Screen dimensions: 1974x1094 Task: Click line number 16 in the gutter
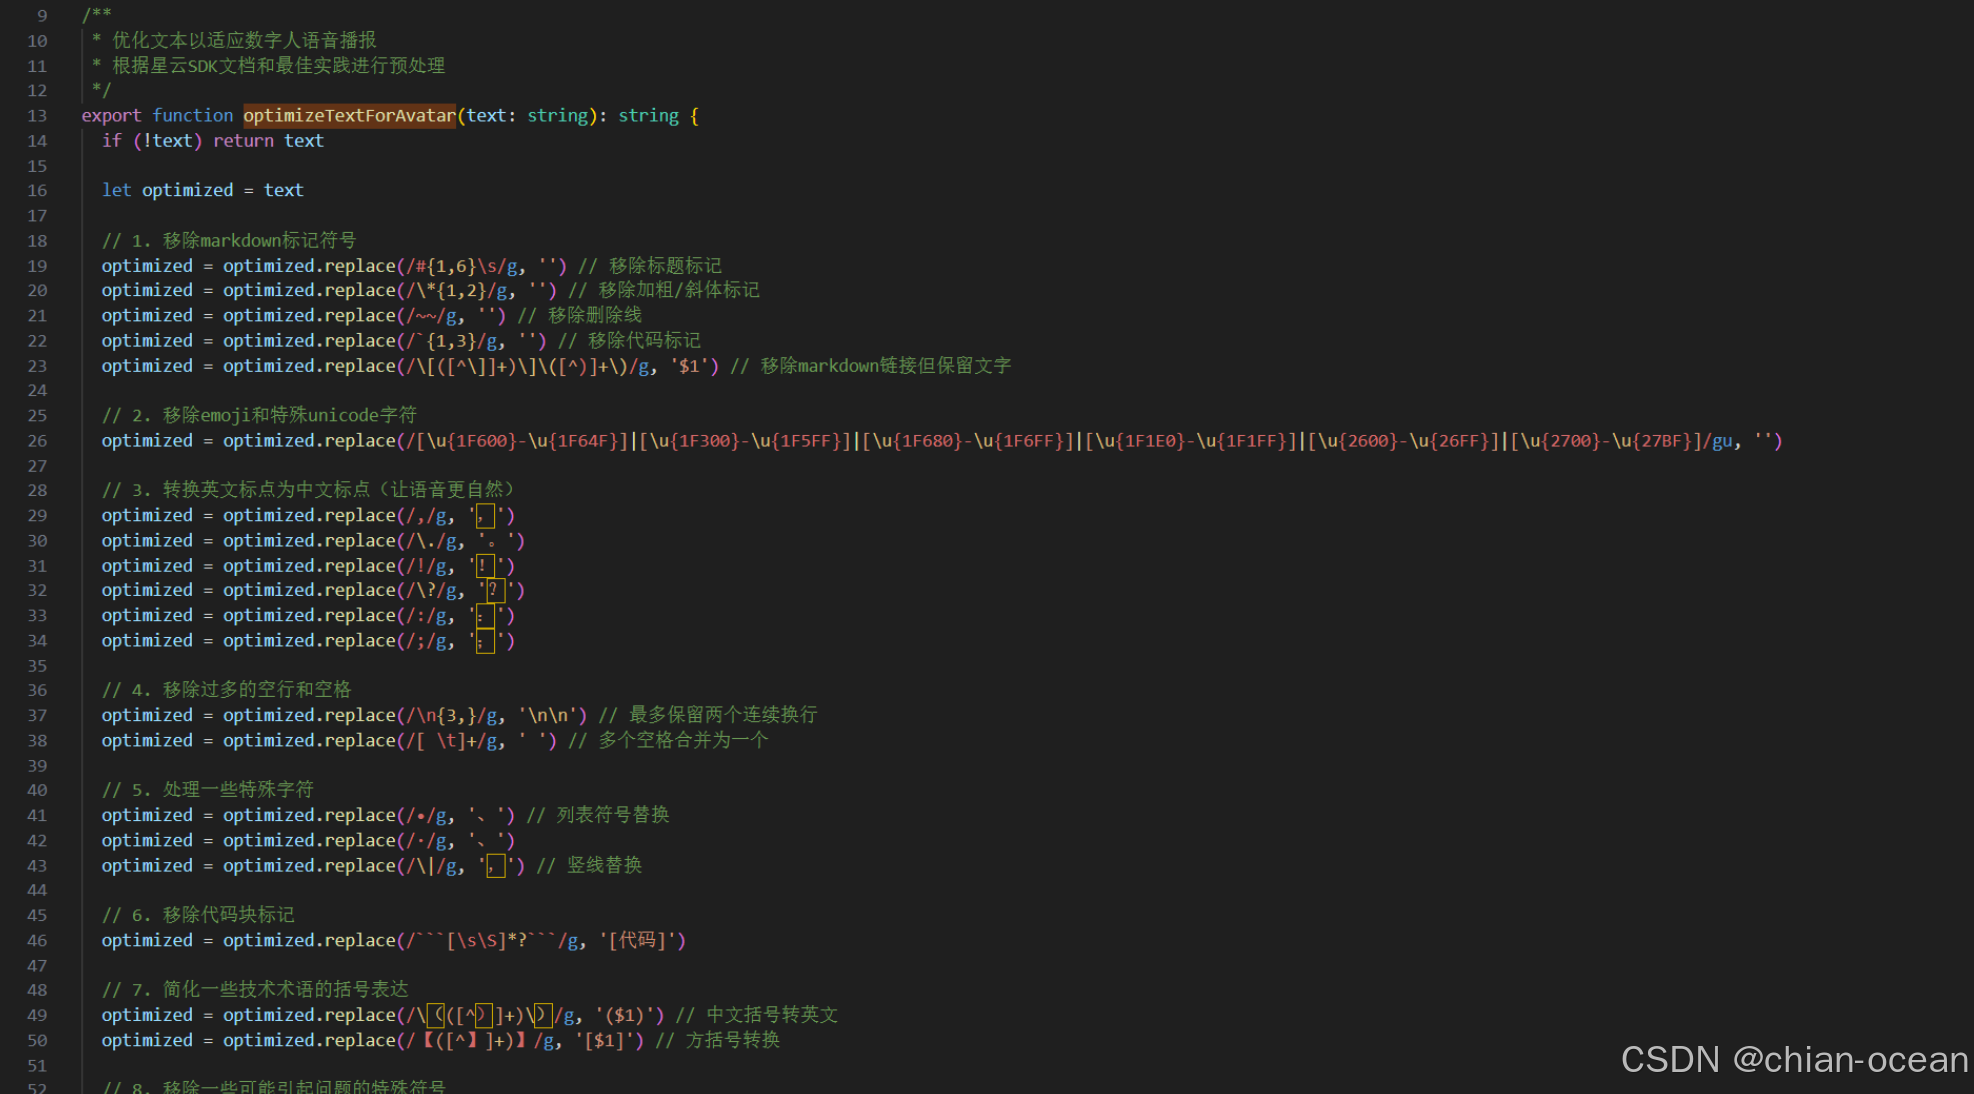(37, 190)
